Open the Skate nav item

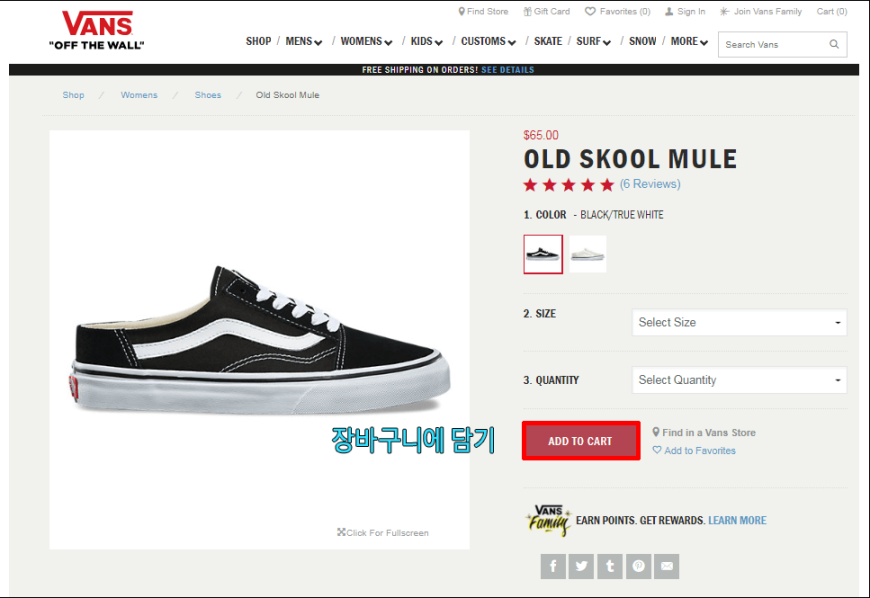tap(548, 41)
